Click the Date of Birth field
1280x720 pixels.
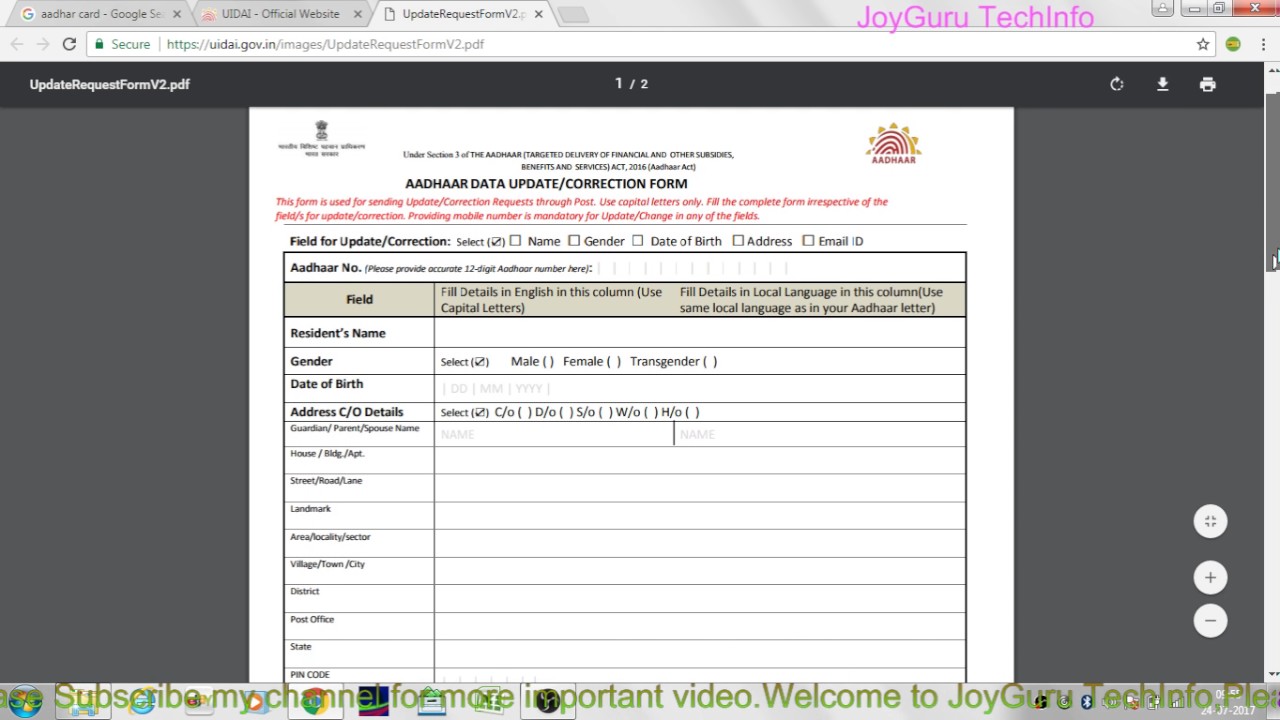tap(700, 388)
